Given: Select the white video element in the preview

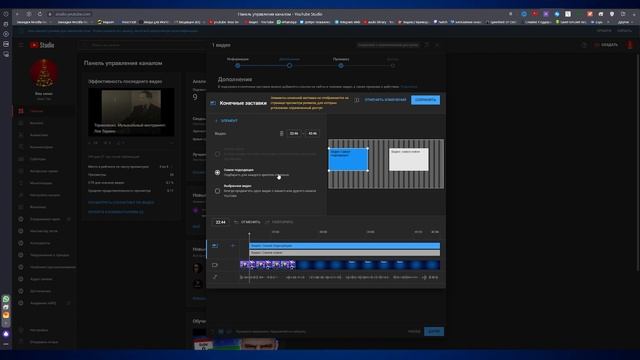Looking at the screenshot, I should pos(409,160).
